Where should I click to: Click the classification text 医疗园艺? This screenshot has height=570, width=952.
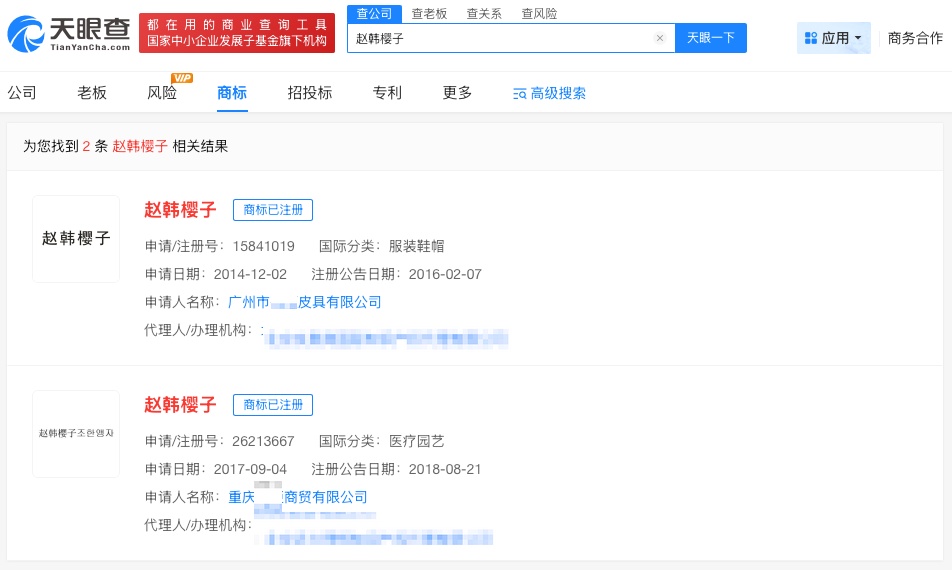pos(416,441)
